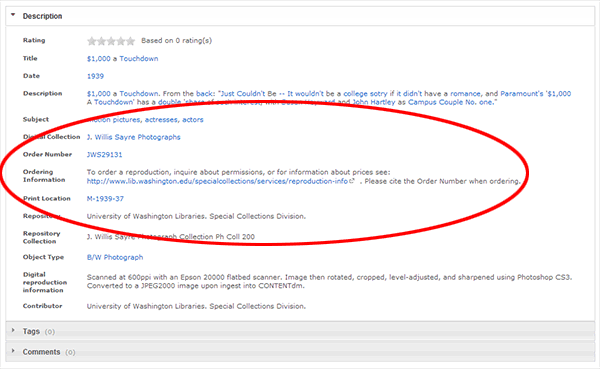
Task: Collapse the Description section triangle
Action: pos(13,15)
